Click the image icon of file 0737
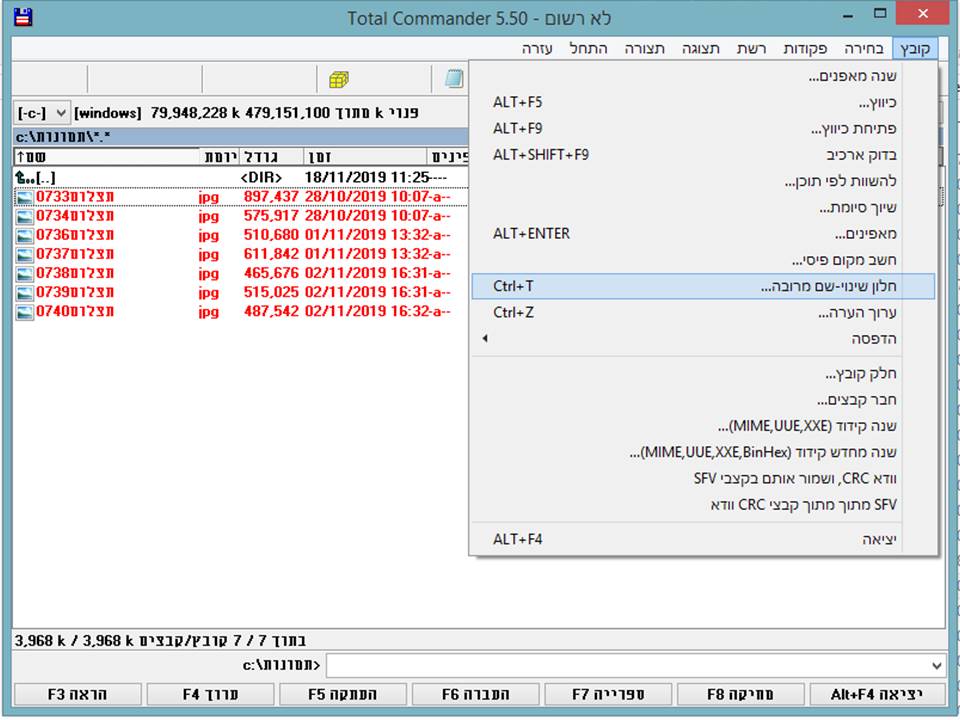Viewport: 960px width, 720px height. point(24,254)
